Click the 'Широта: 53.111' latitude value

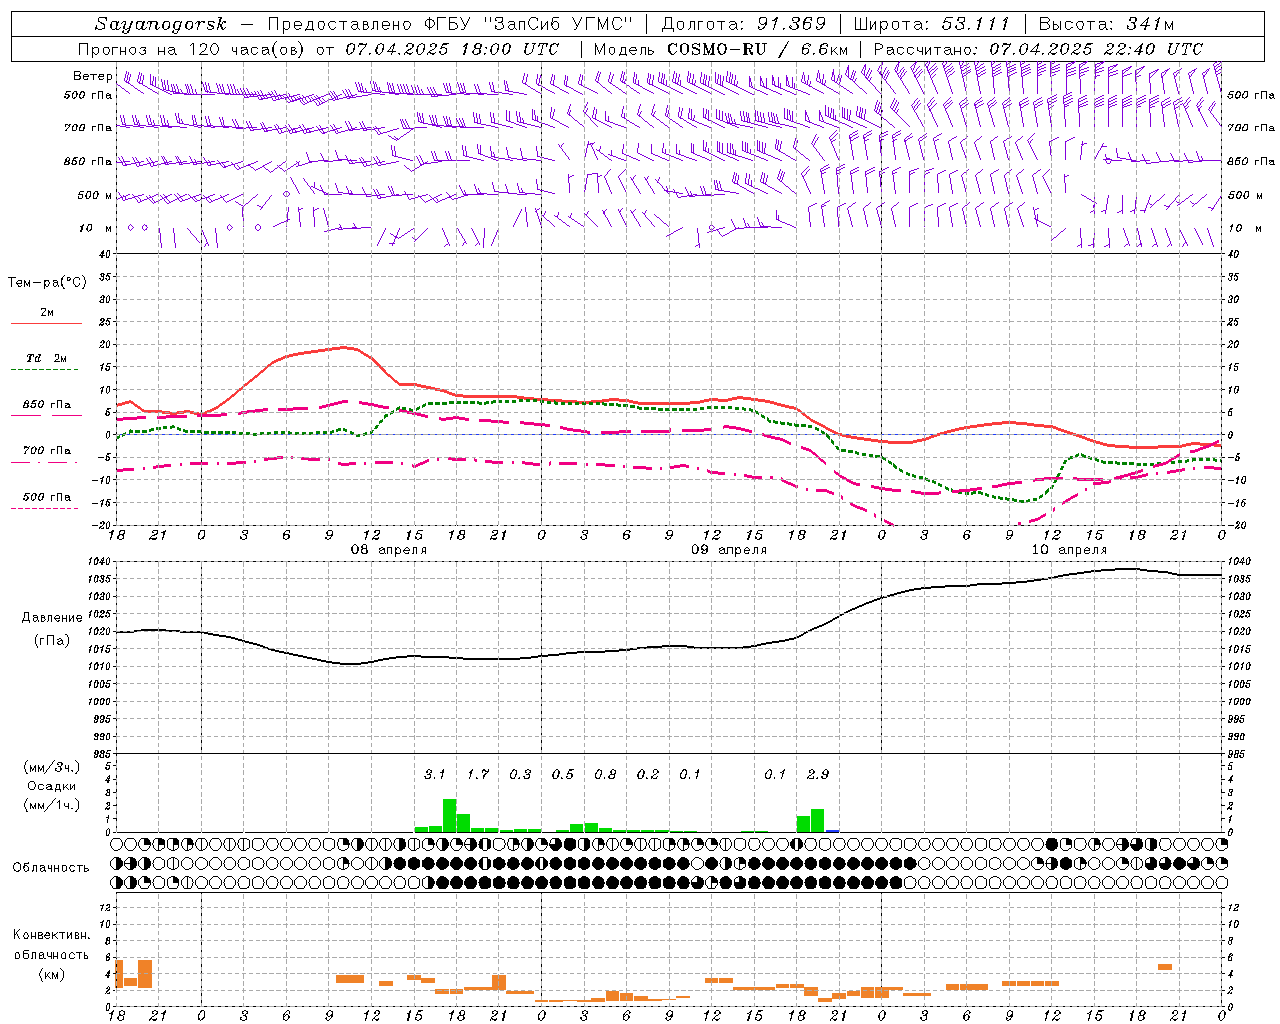pyautogui.click(x=932, y=24)
